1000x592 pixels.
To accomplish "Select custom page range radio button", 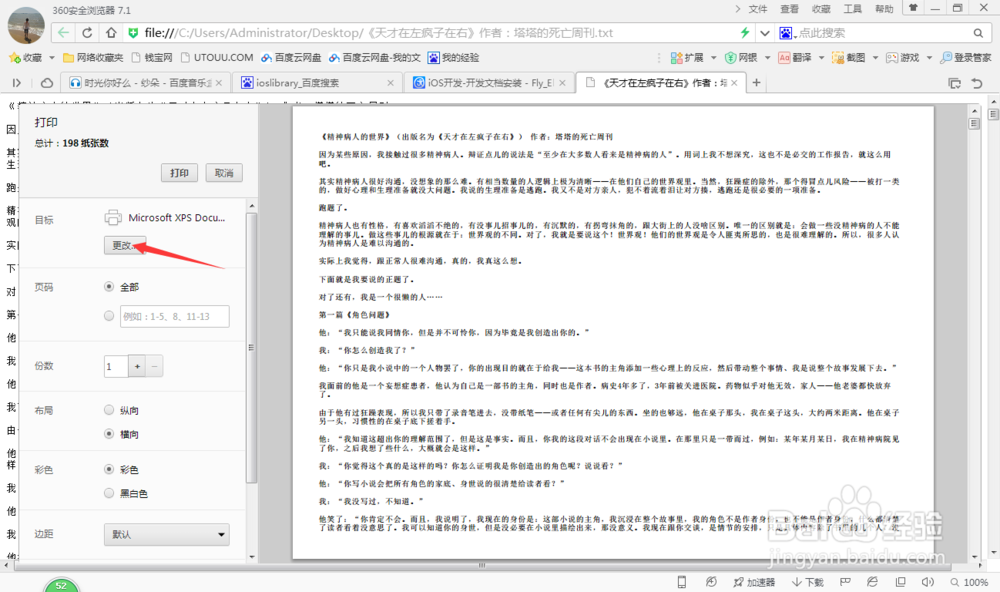I will click(x=109, y=316).
